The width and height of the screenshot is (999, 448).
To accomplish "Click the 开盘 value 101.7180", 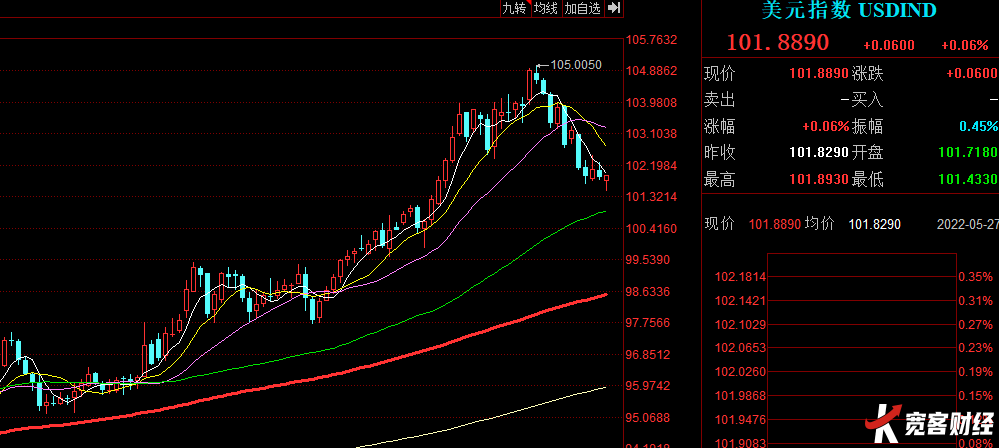I will pos(968,153).
